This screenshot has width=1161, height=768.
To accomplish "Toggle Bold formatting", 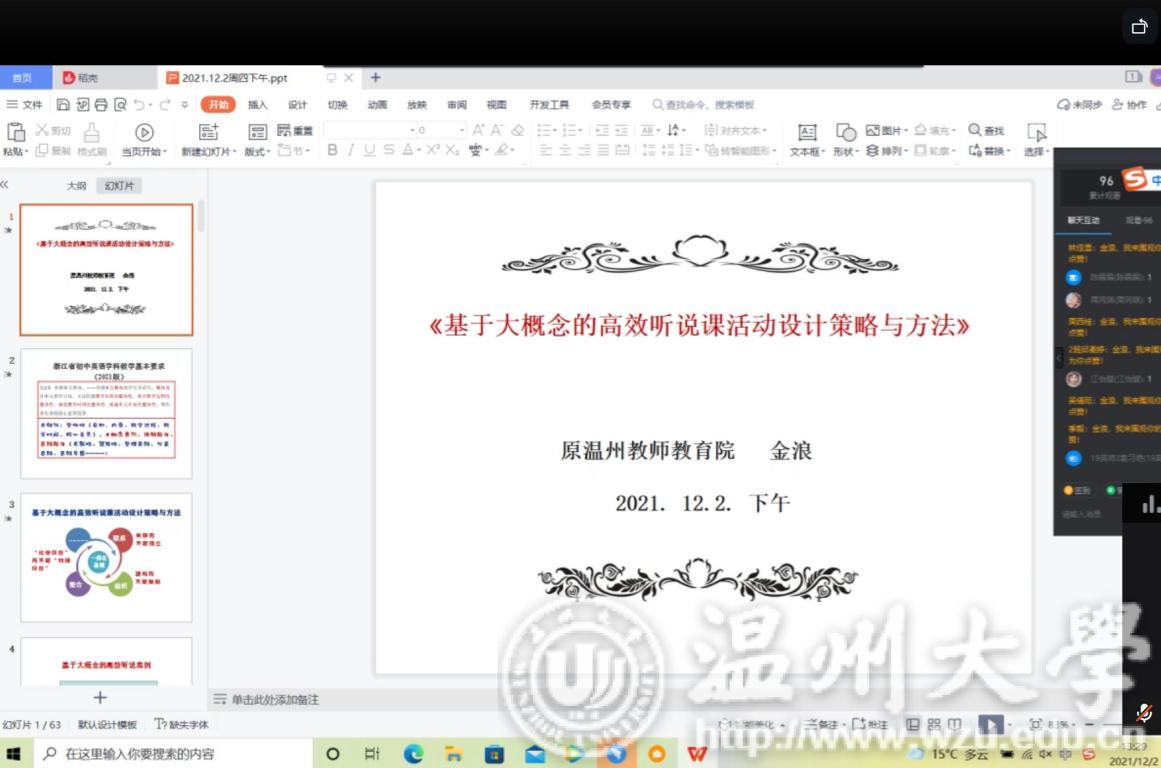I will 332,150.
